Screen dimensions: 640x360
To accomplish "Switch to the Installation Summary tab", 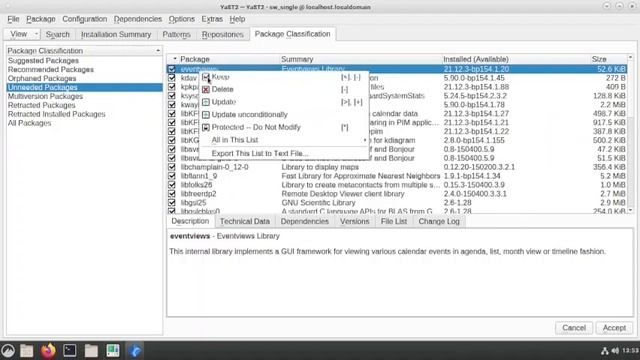I will [x=116, y=35].
